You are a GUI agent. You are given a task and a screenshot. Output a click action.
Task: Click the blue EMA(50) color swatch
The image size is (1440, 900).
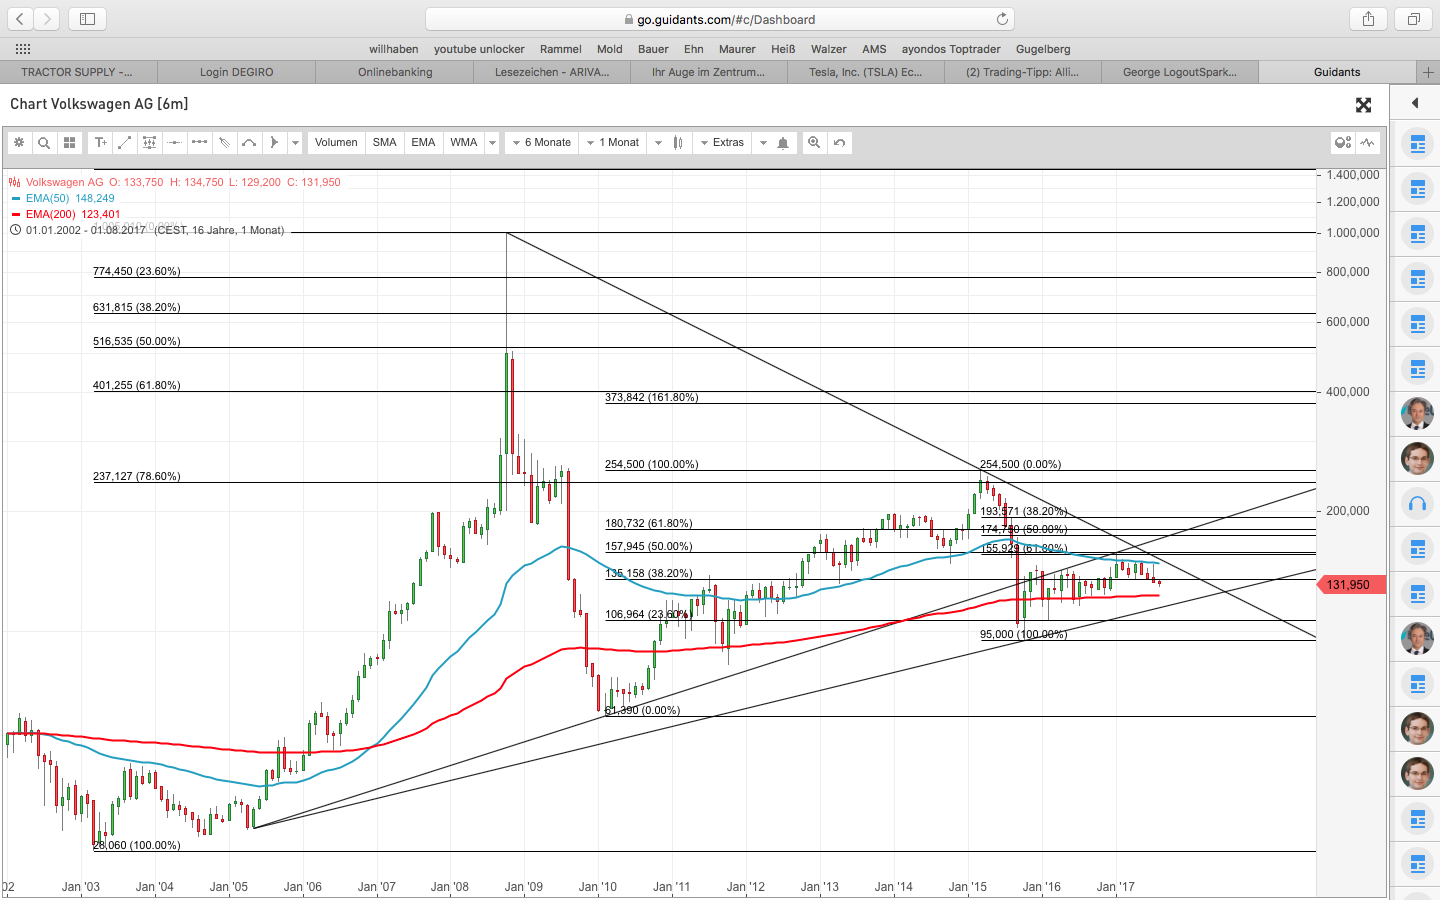point(15,198)
